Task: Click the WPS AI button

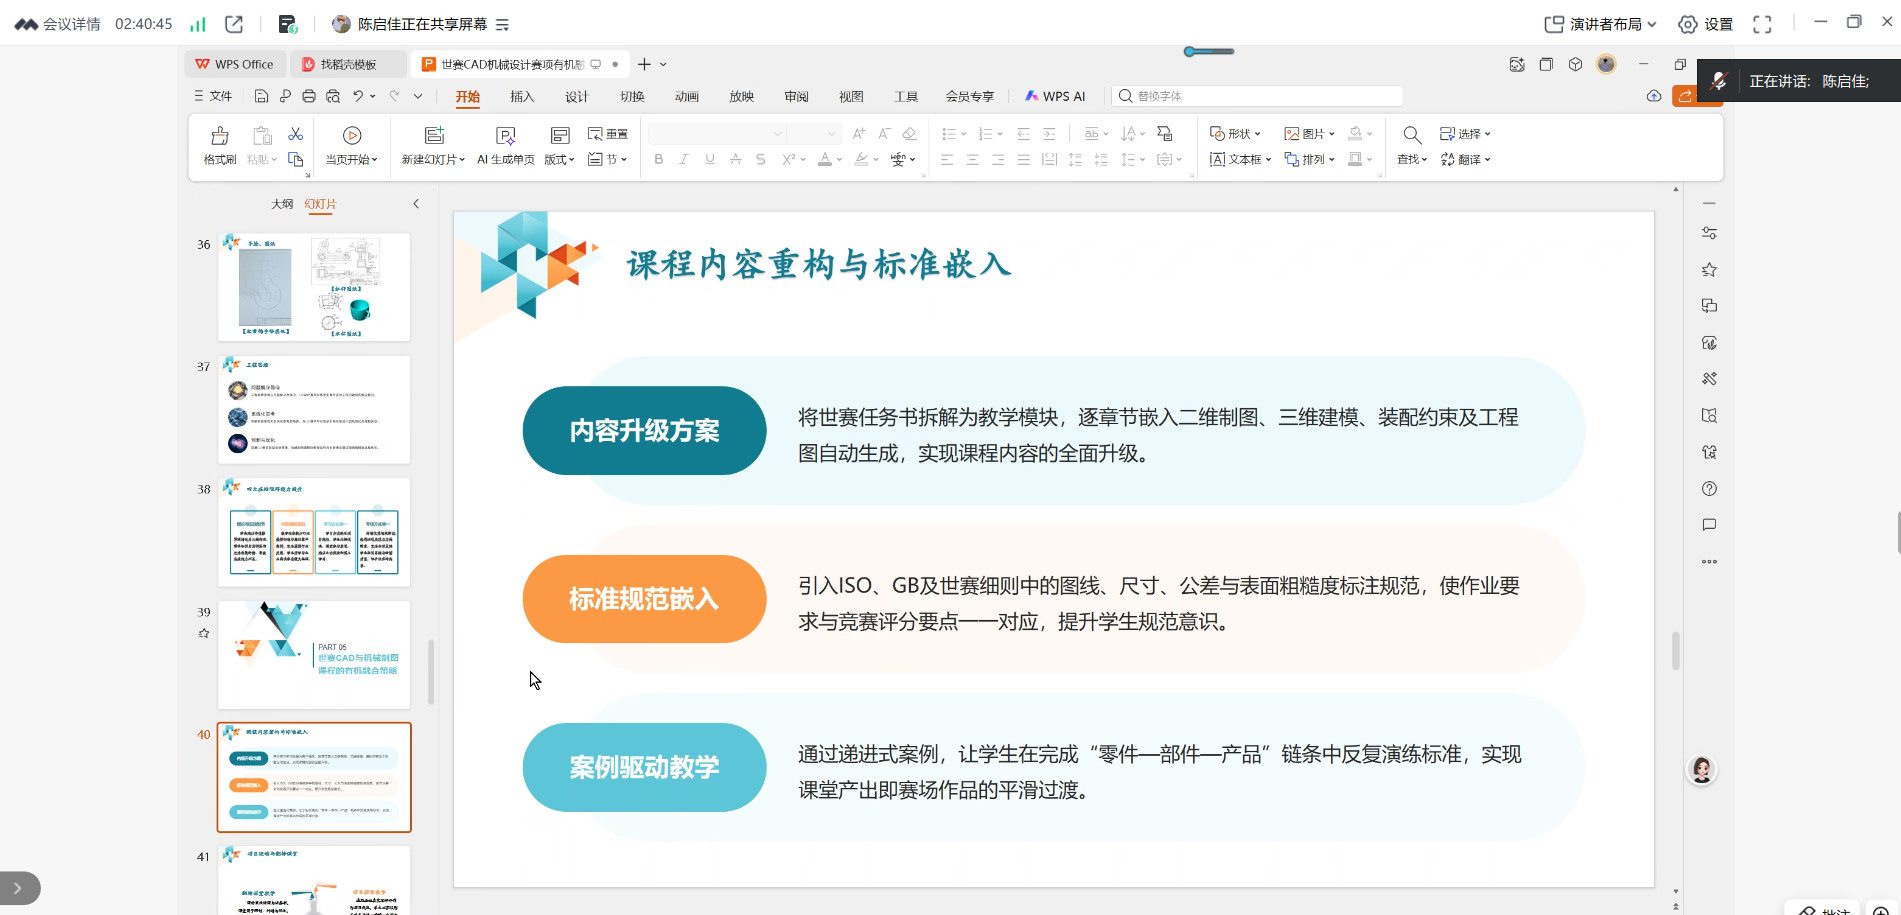Action: click(1055, 97)
